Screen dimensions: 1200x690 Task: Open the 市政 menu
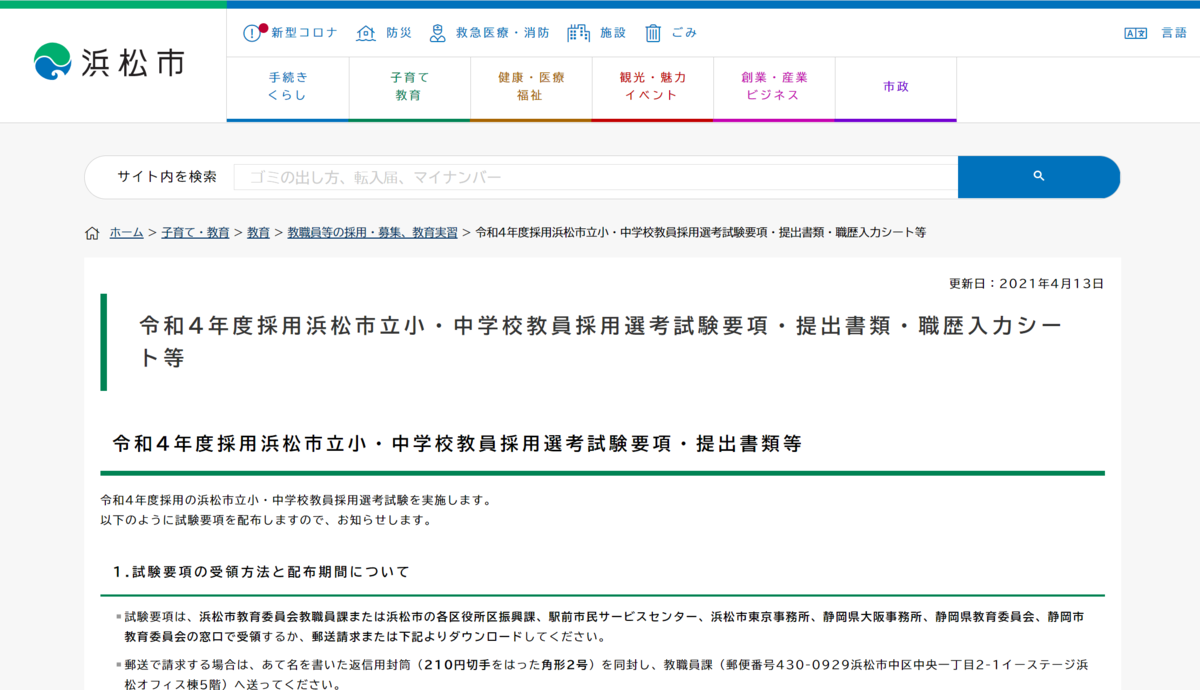(x=896, y=87)
